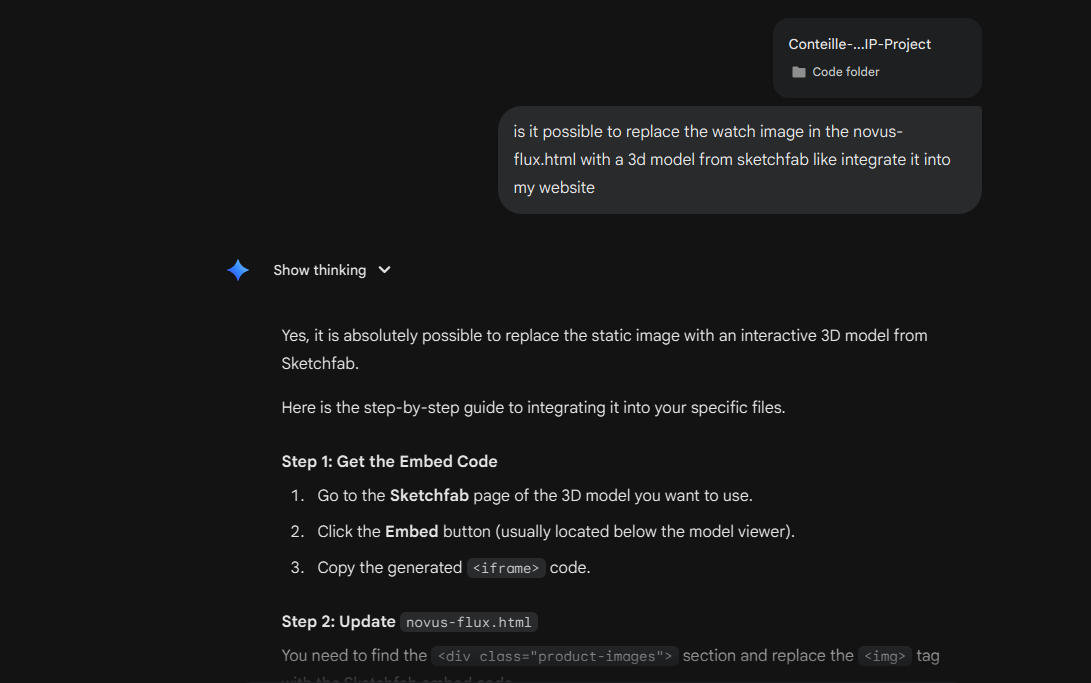Viewport: 1091px width, 683px height.
Task: Click the Step 1: Get the Embed Code heading
Action: click(x=389, y=461)
